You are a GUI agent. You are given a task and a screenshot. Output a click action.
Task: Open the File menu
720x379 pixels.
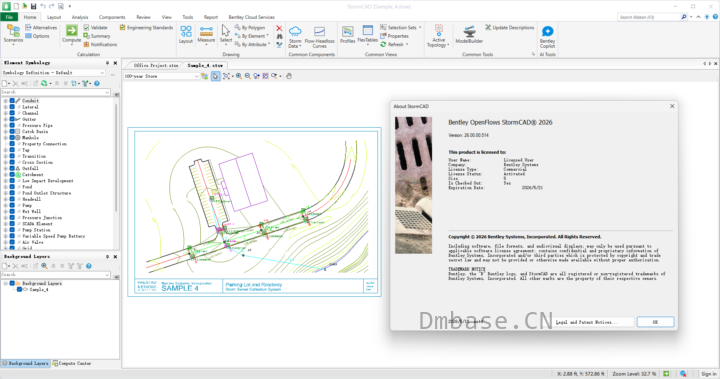[9, 17]
